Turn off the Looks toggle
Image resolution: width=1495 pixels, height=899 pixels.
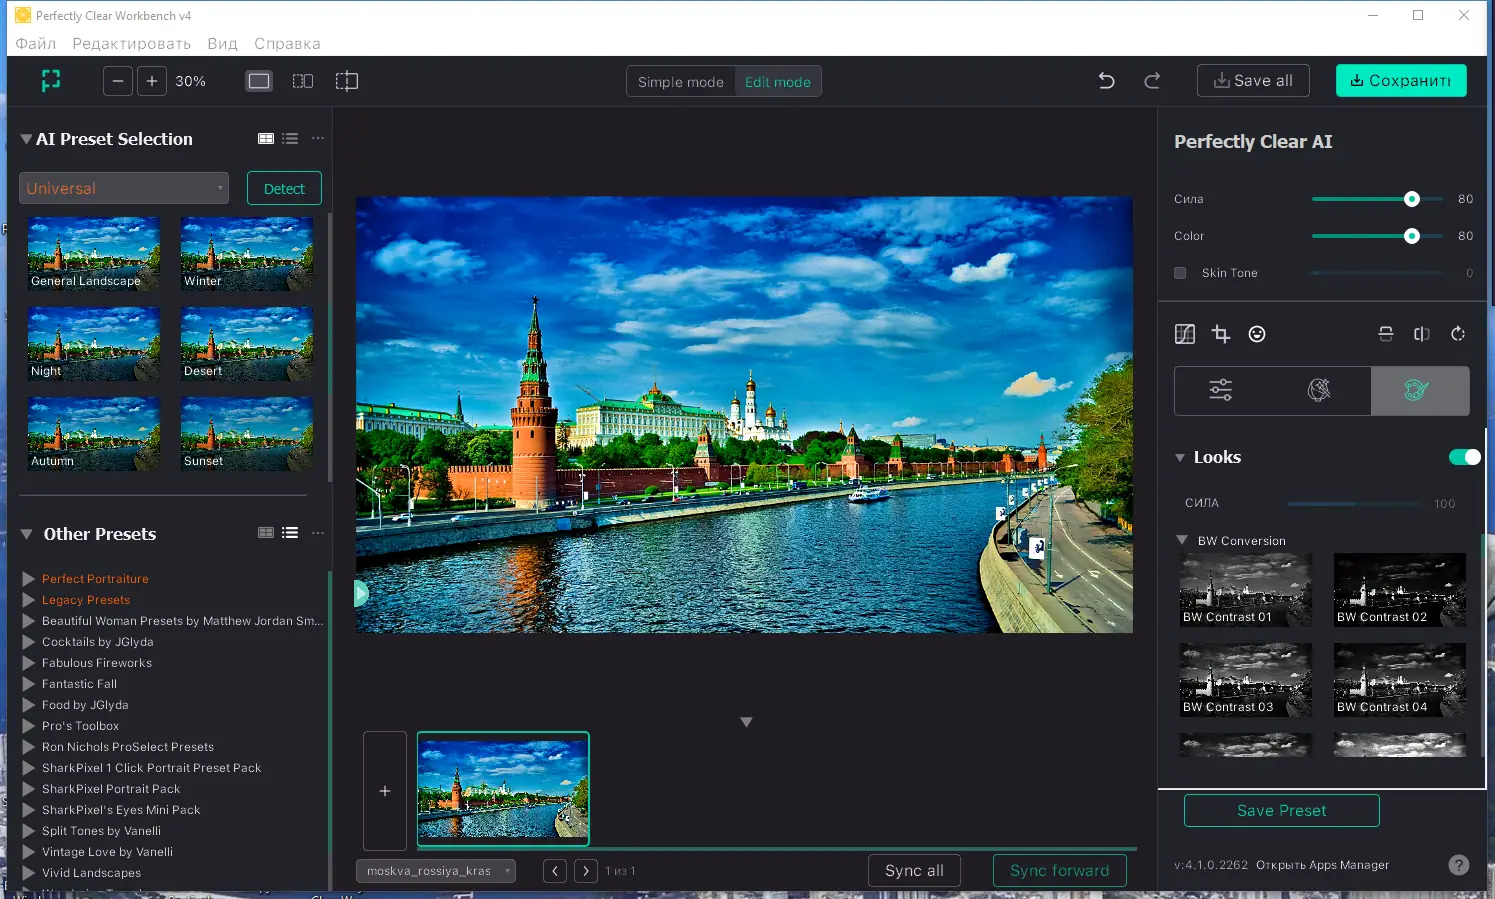point(1464,457)
